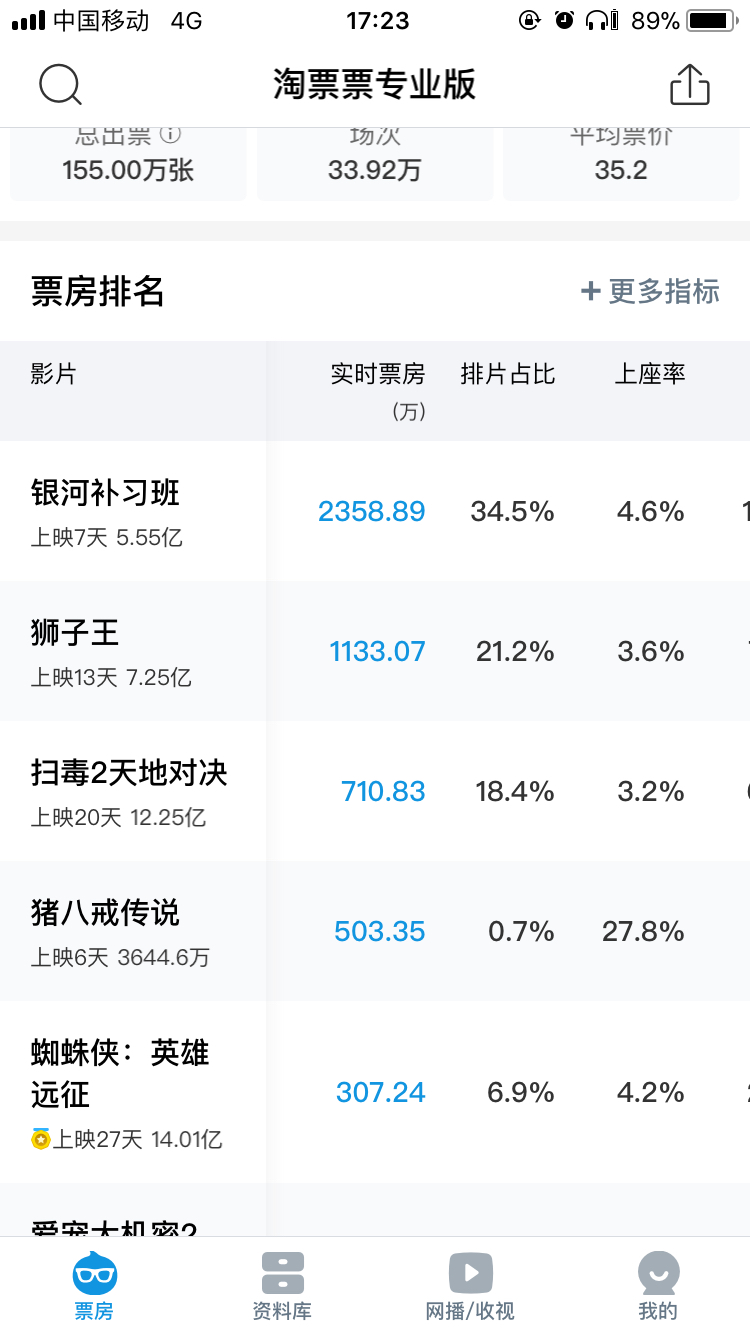The height and width of the screenshot is (1334, 750).
Task: Sort by 上座率 column header
Action: click(650, 374)
